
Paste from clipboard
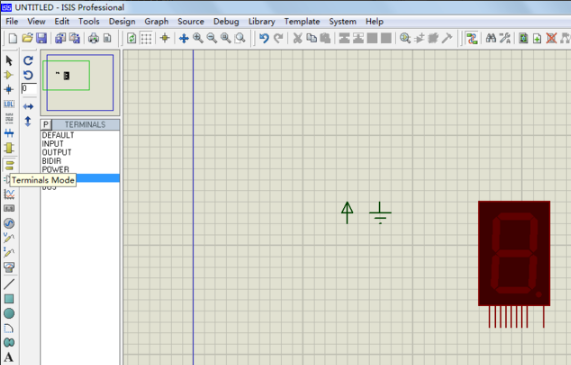click(325, 38)
